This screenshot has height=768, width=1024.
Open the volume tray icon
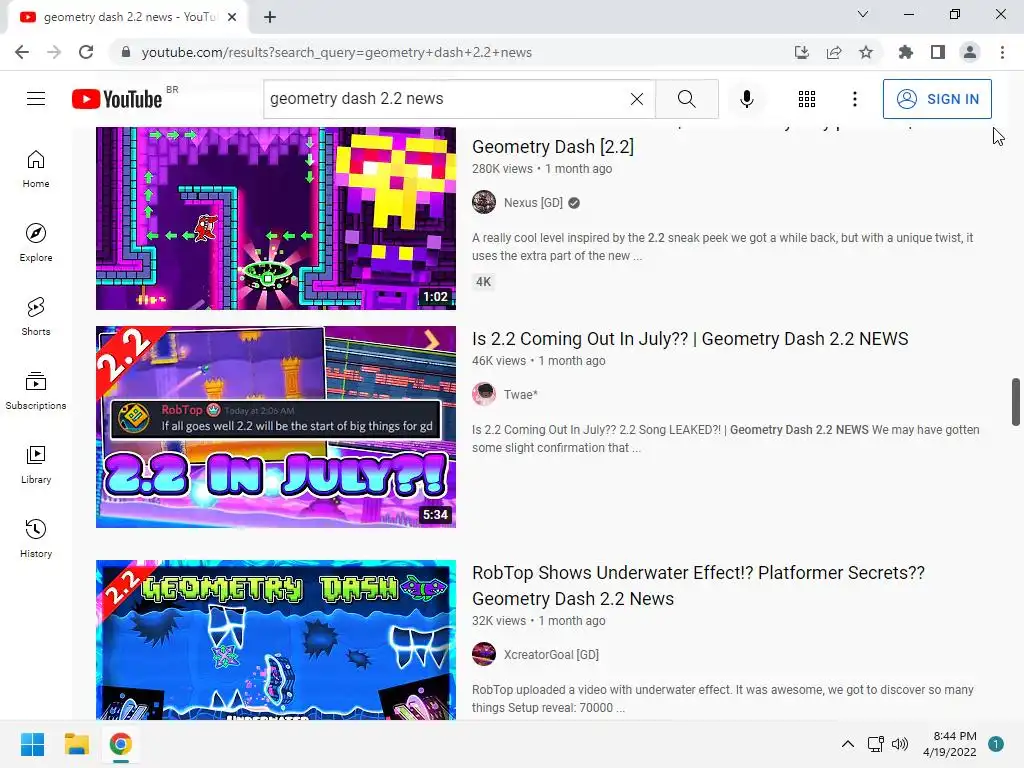(x=900, y=744)
